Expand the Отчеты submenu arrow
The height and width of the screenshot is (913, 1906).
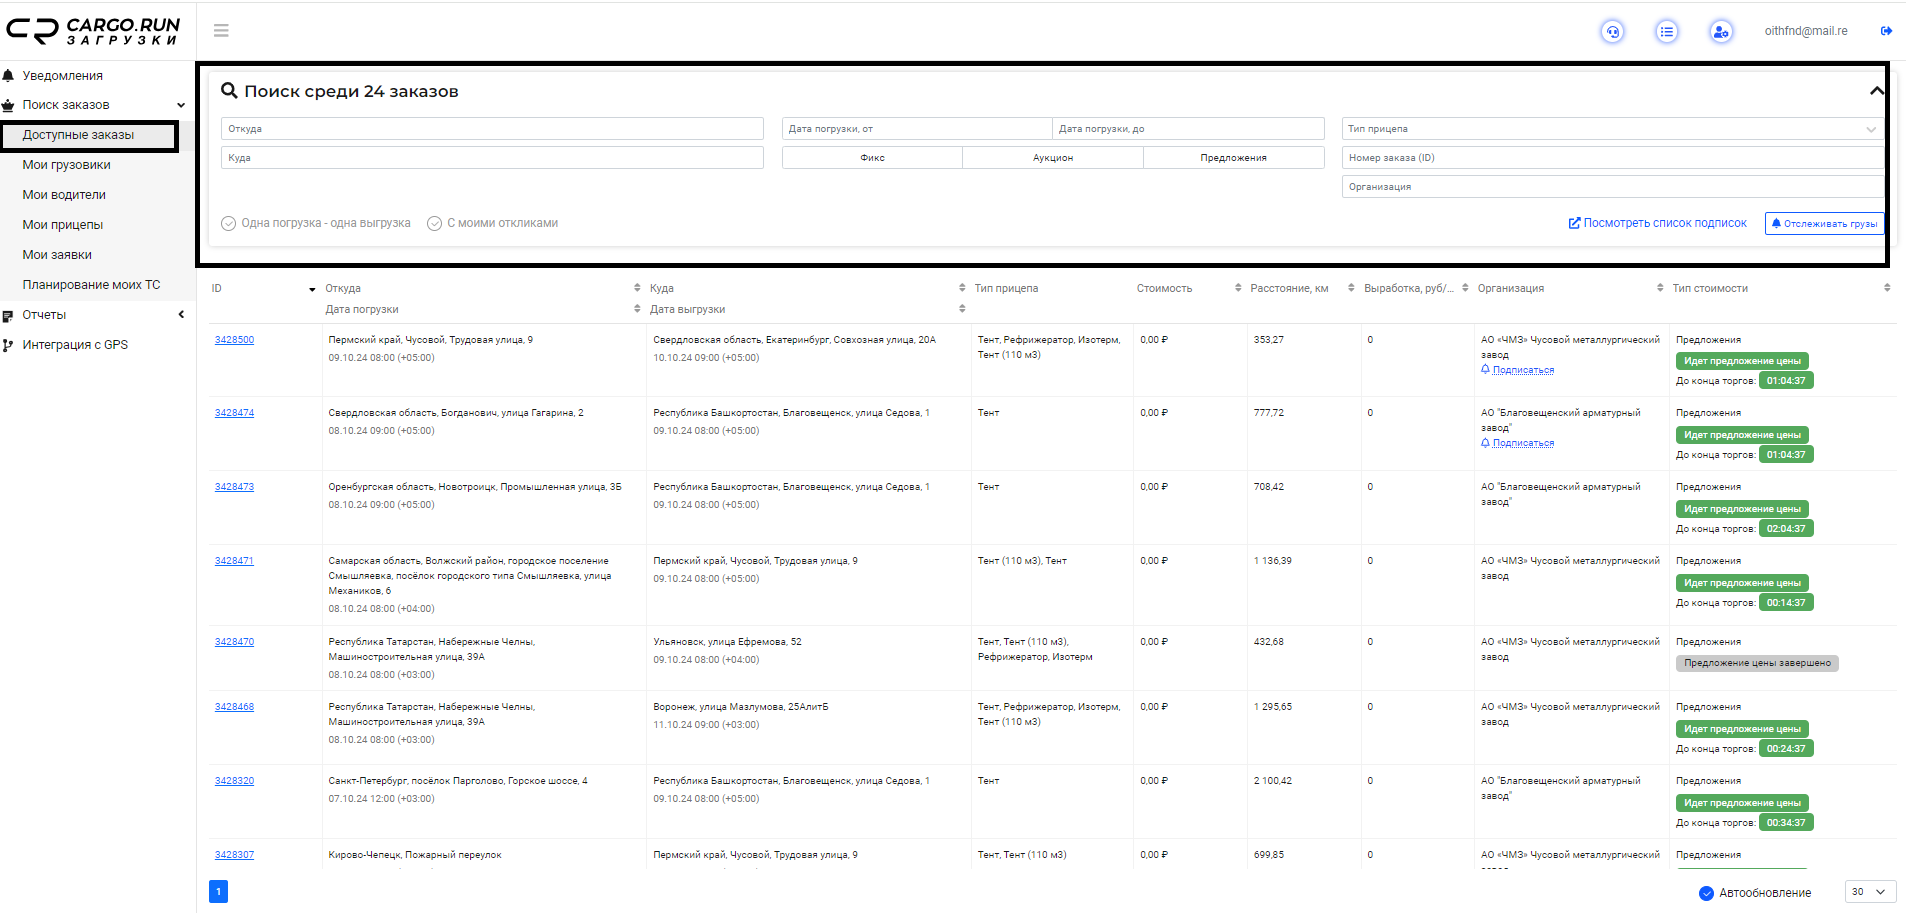[181, 315]
